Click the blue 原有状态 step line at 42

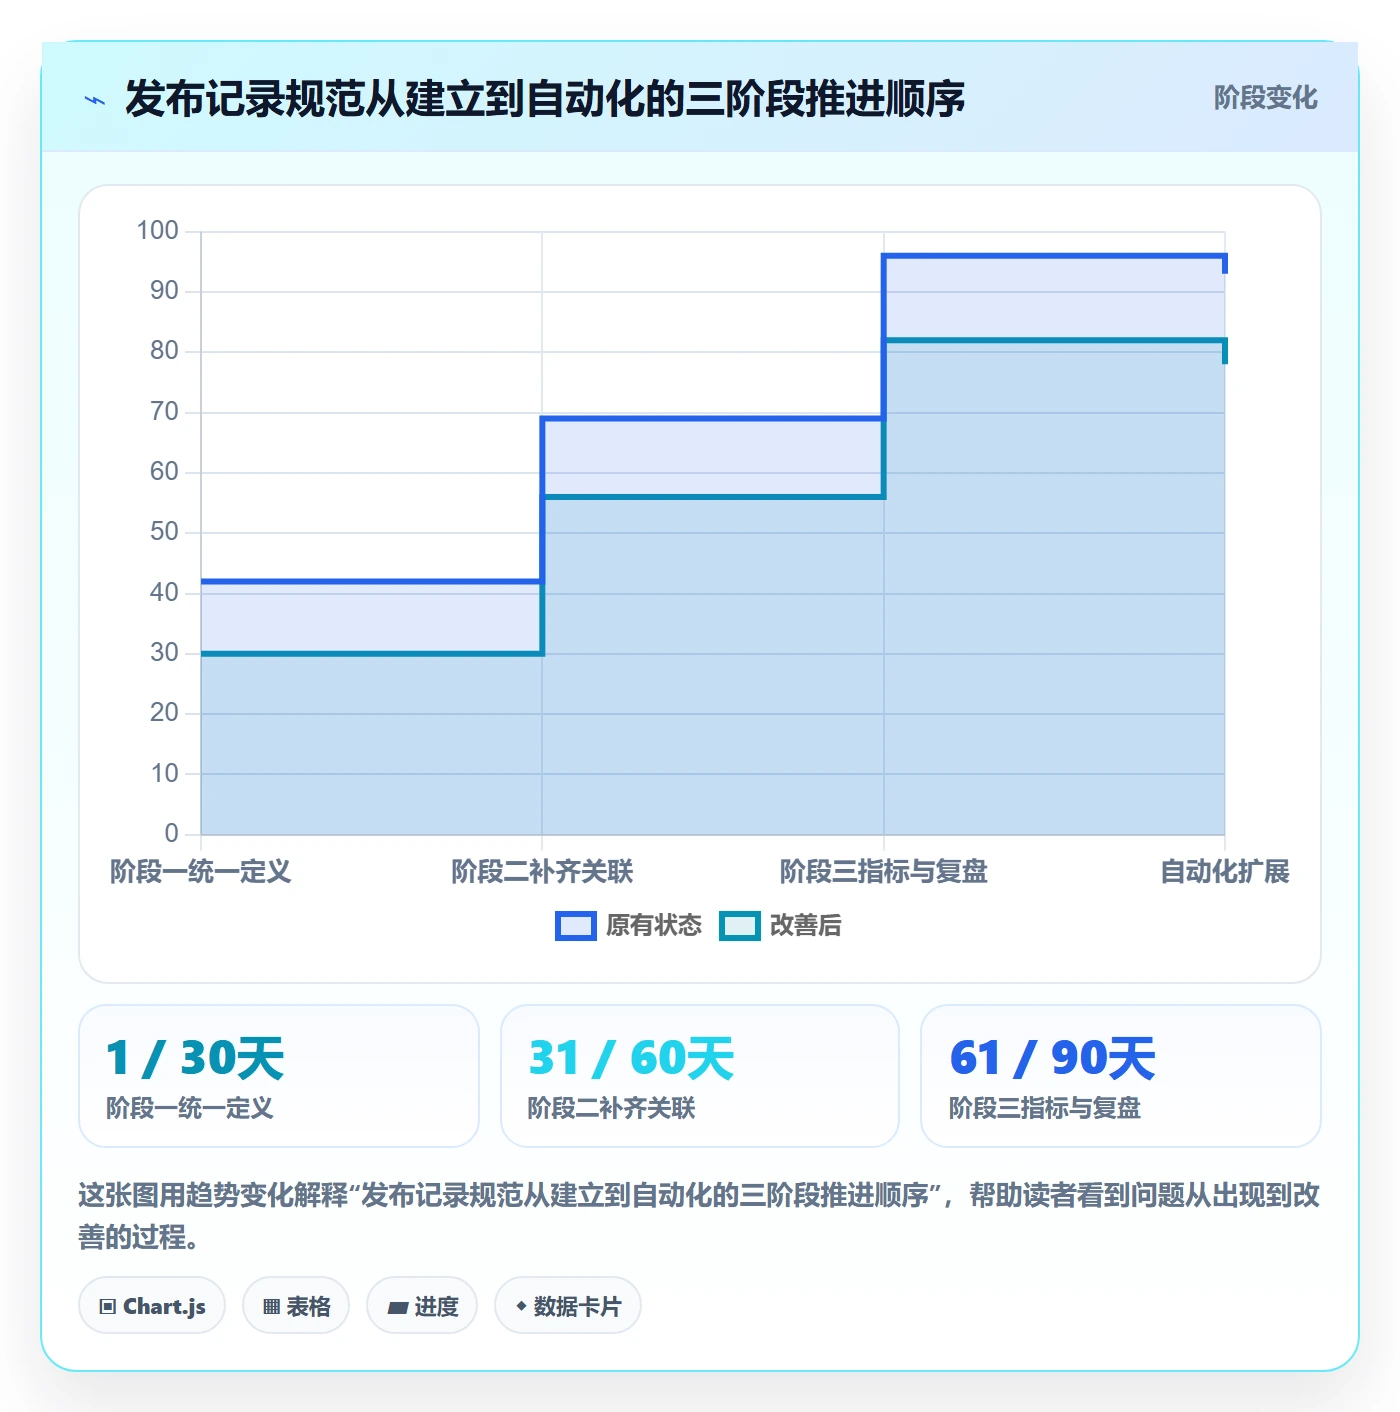[371, 581]
